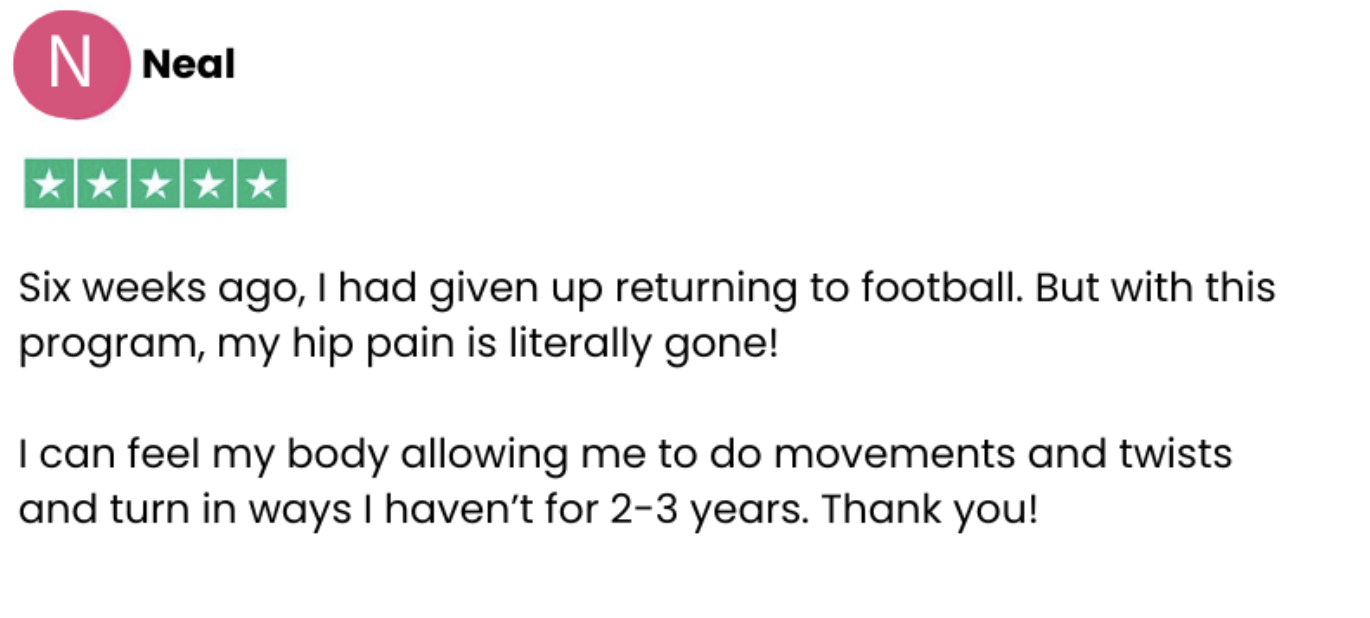Click the first green rating star
The image size is (1370, 618).
48,184
